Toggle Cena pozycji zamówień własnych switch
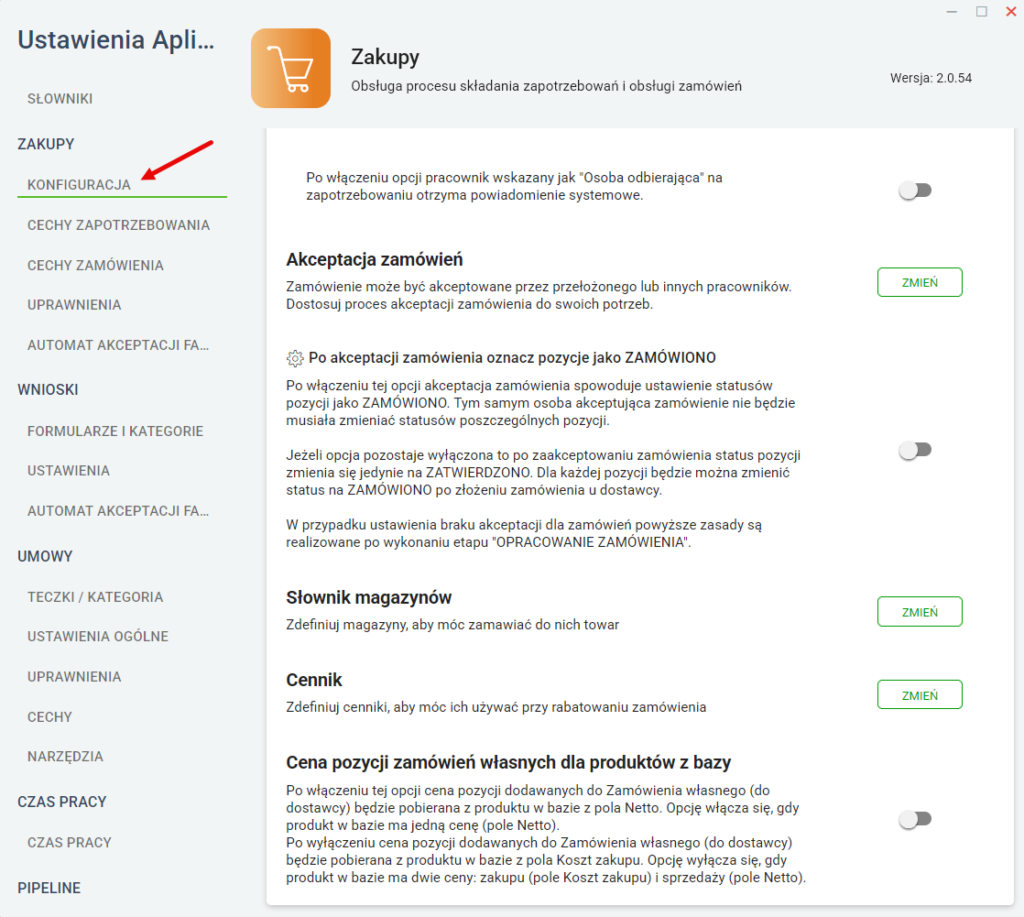The image size is (1024, 917). 915,819
